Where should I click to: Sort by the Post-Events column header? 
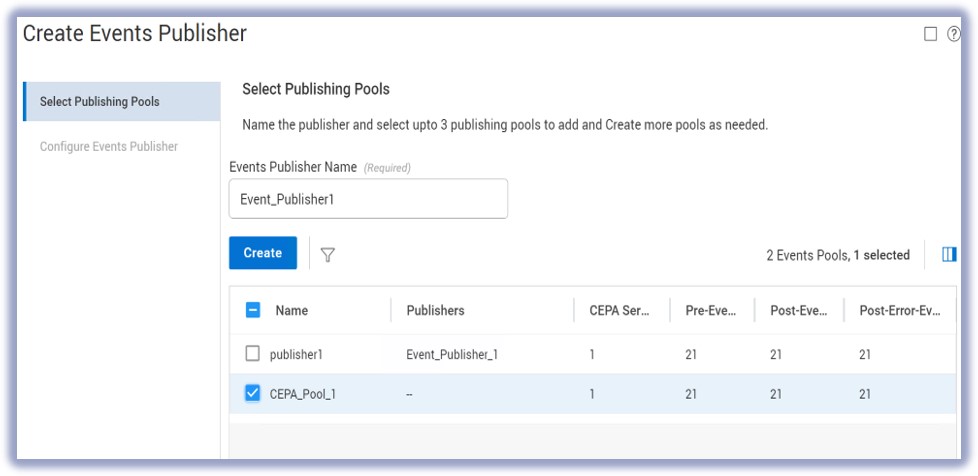[x=798, y=310]
